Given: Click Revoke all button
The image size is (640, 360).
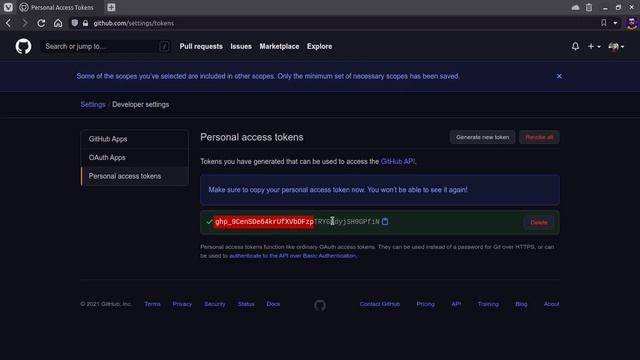Looking at the screenshot, I should pos(539,137).
